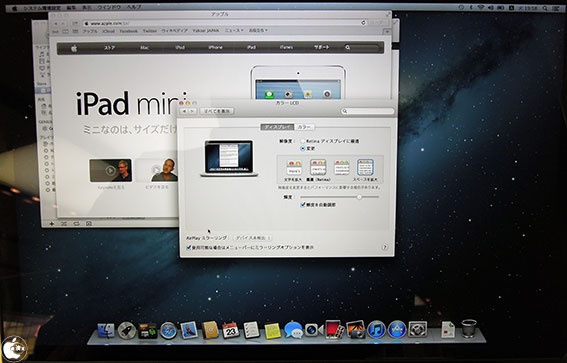Open yellow Notes icon in Dock

click(272, 331)
